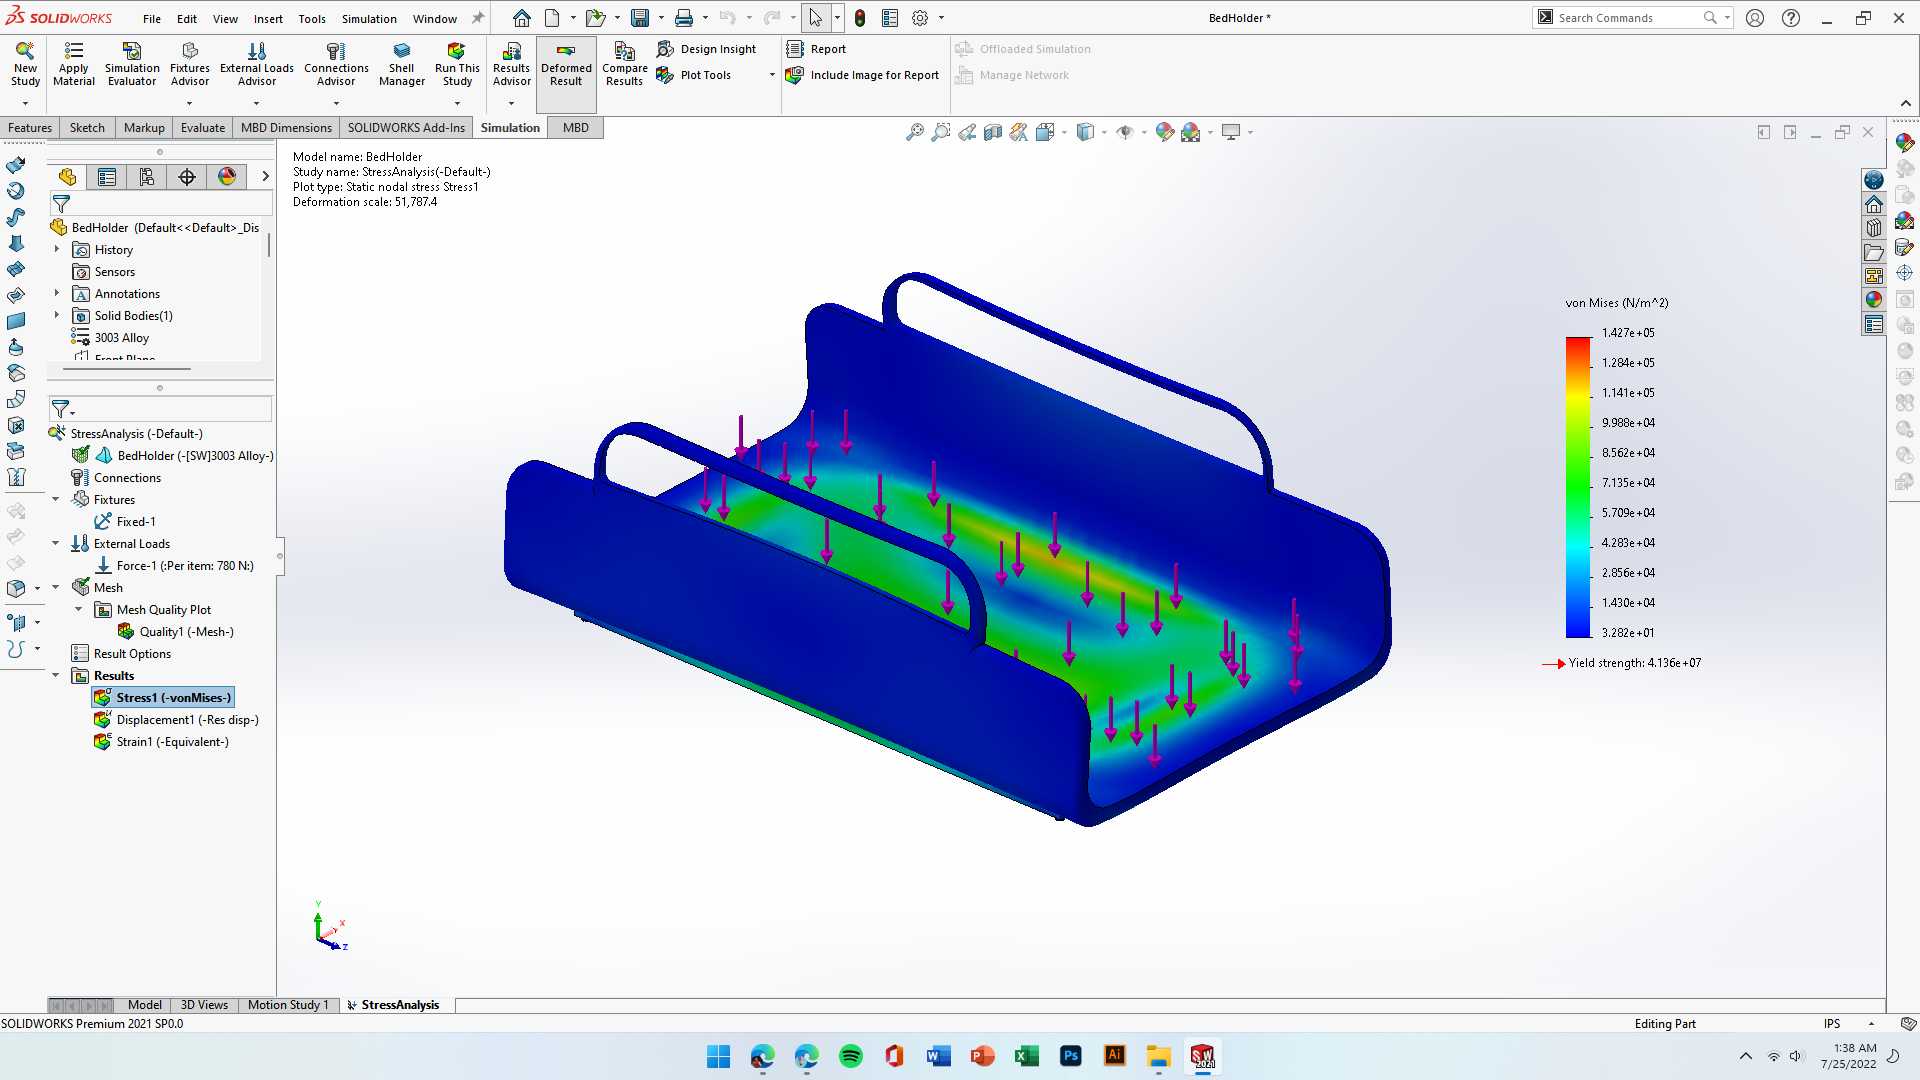Open the Tools menu
The height and width of the screenshot is (1080, 1920).
point(312,18)
